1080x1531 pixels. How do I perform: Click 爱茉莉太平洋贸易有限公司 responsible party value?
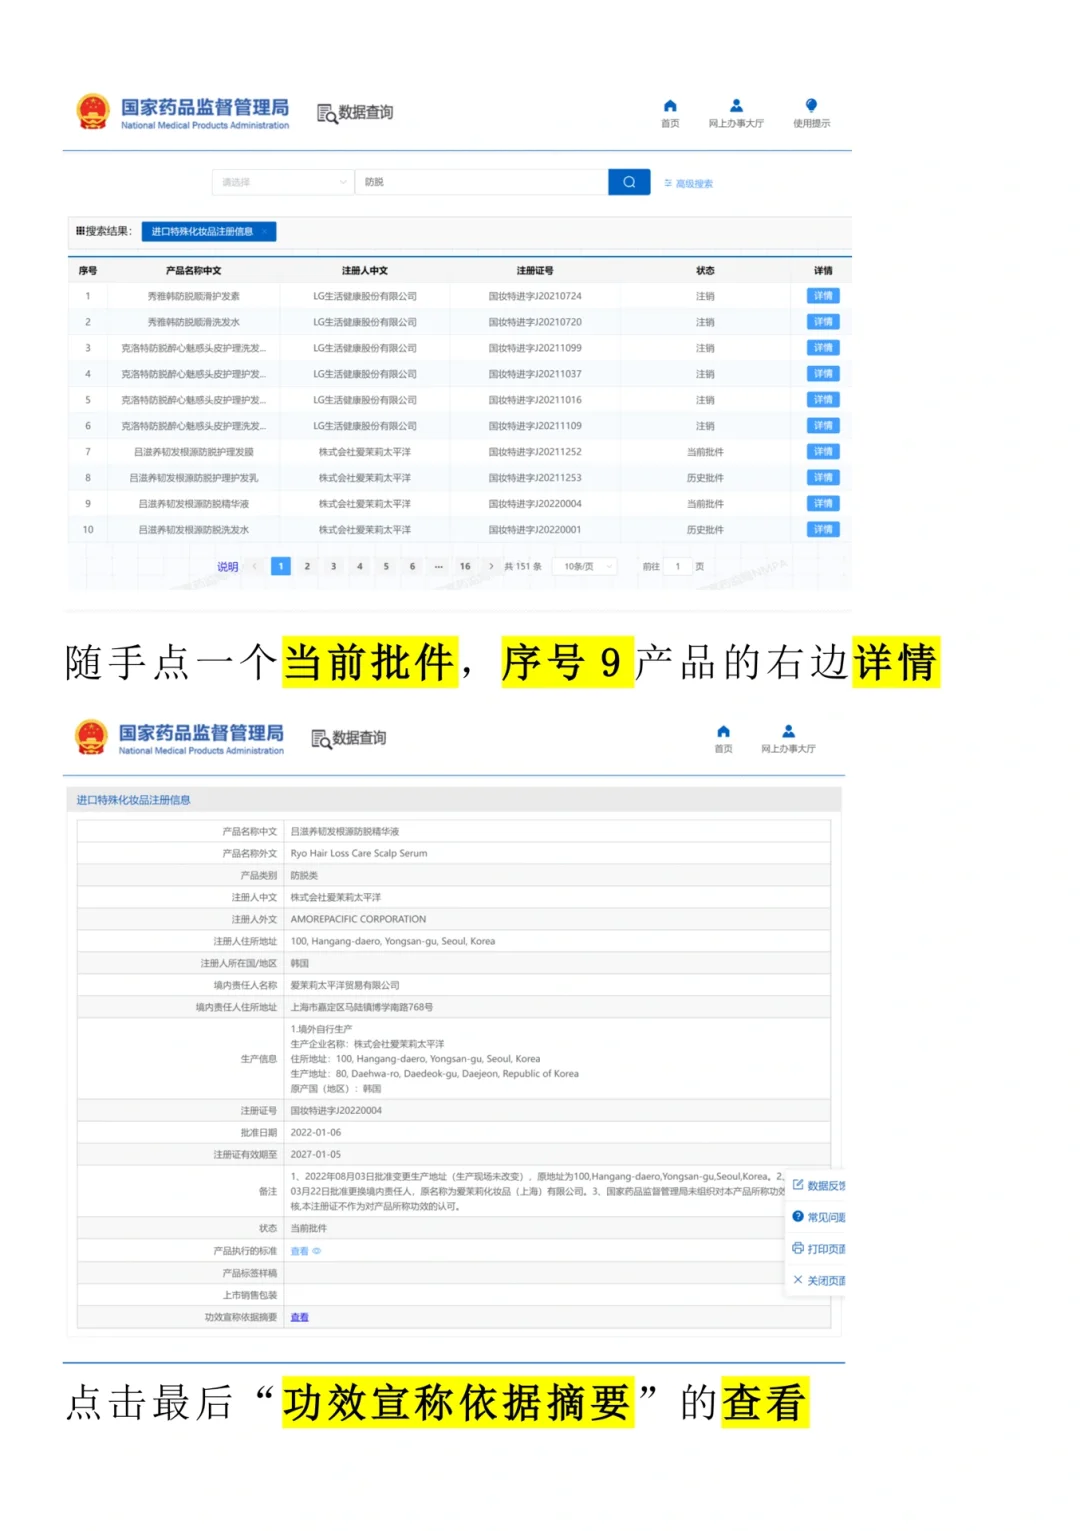tap(345, 985)
